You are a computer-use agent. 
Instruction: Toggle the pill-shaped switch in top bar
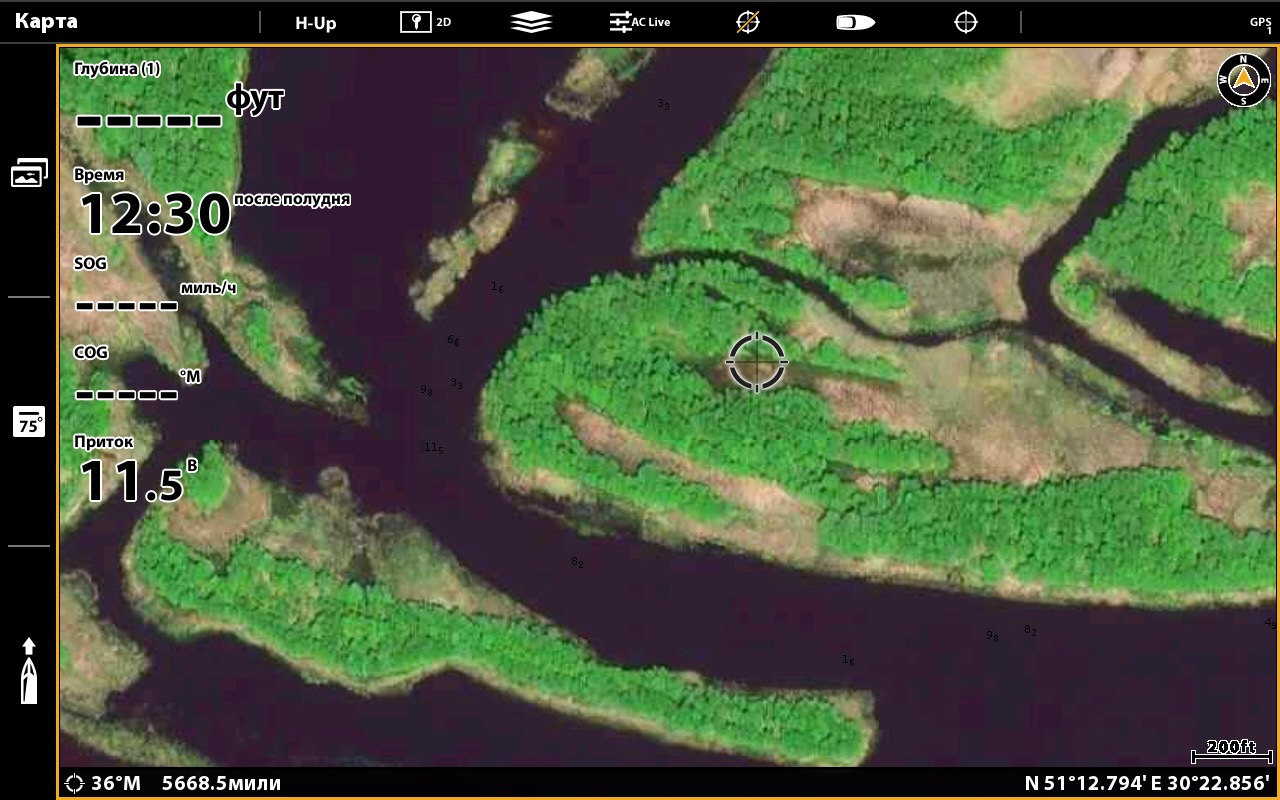tap(855, 22)
